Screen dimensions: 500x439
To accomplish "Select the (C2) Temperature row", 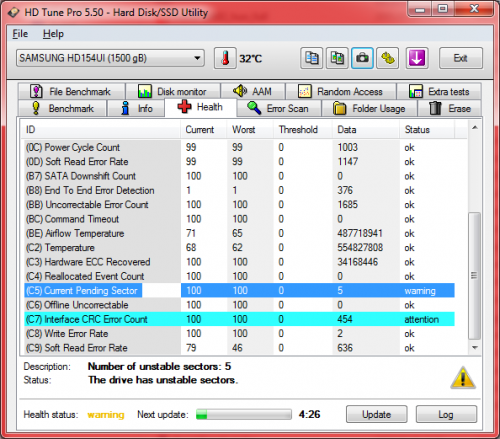I will click(239, 248).
